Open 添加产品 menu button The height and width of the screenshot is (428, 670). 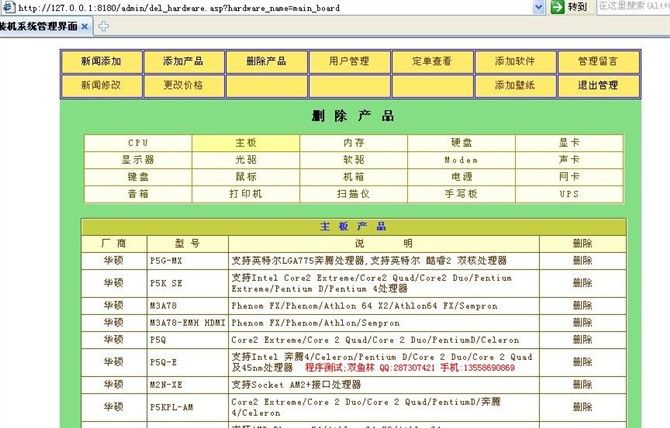183,62
